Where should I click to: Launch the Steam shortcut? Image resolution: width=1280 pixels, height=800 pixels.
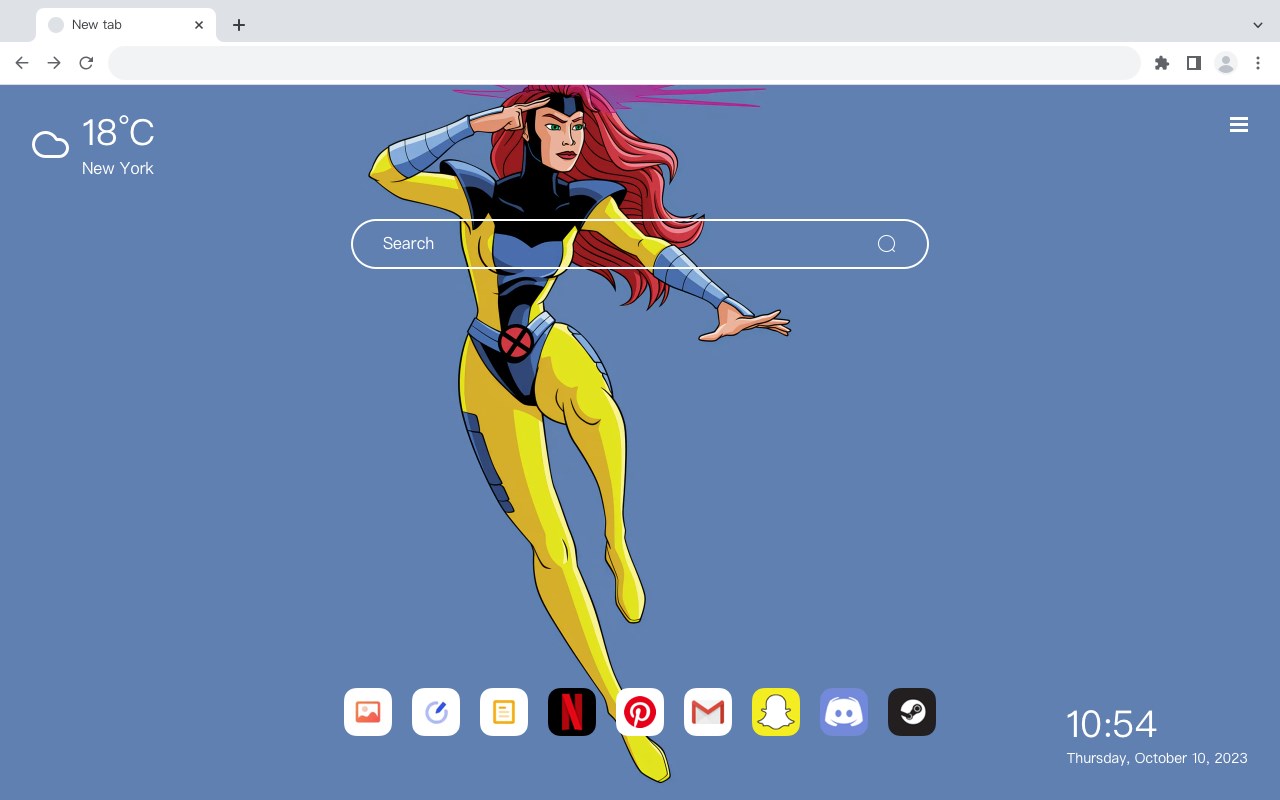[x=912, y=712]
